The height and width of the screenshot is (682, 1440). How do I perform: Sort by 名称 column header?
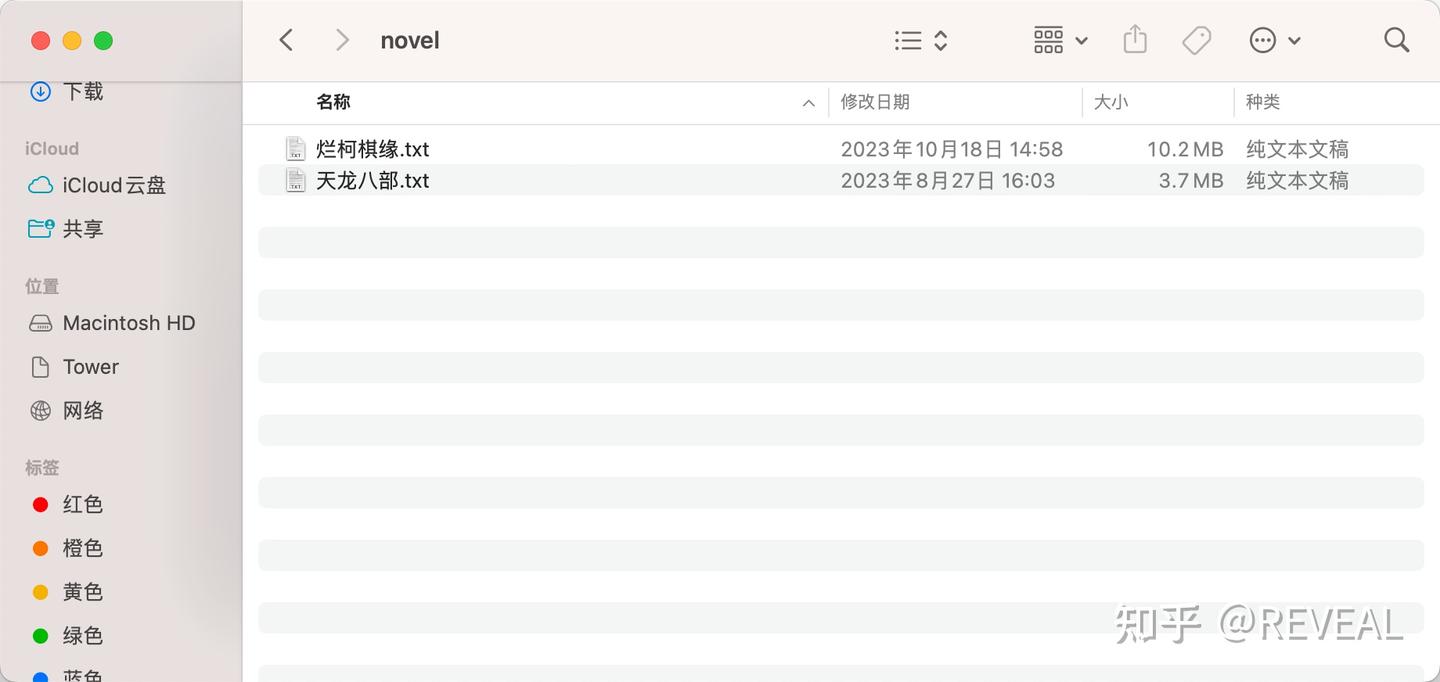(333, 102)
